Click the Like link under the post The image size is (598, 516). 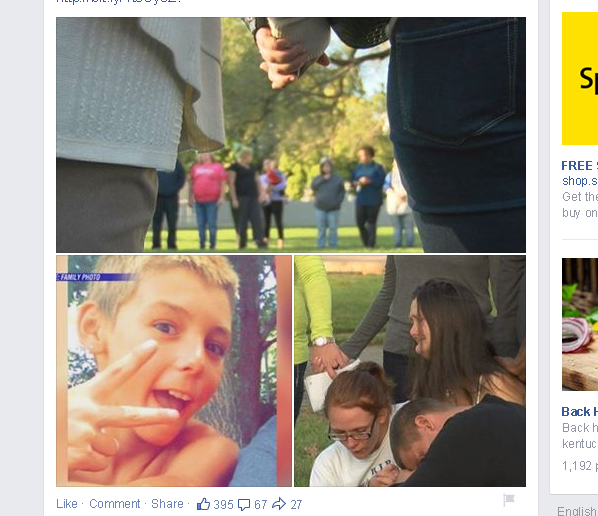[x=67, y=504]
